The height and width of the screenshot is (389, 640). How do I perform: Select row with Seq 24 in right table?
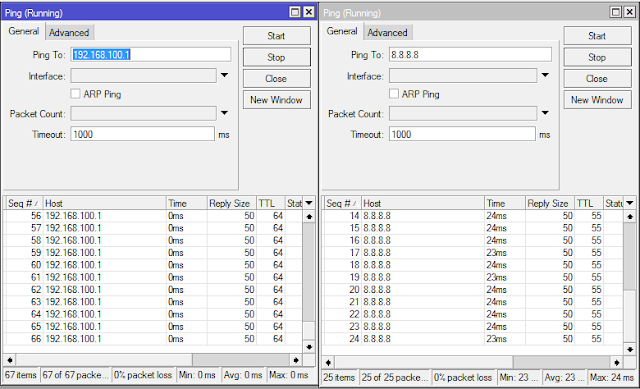click(473, 338)
